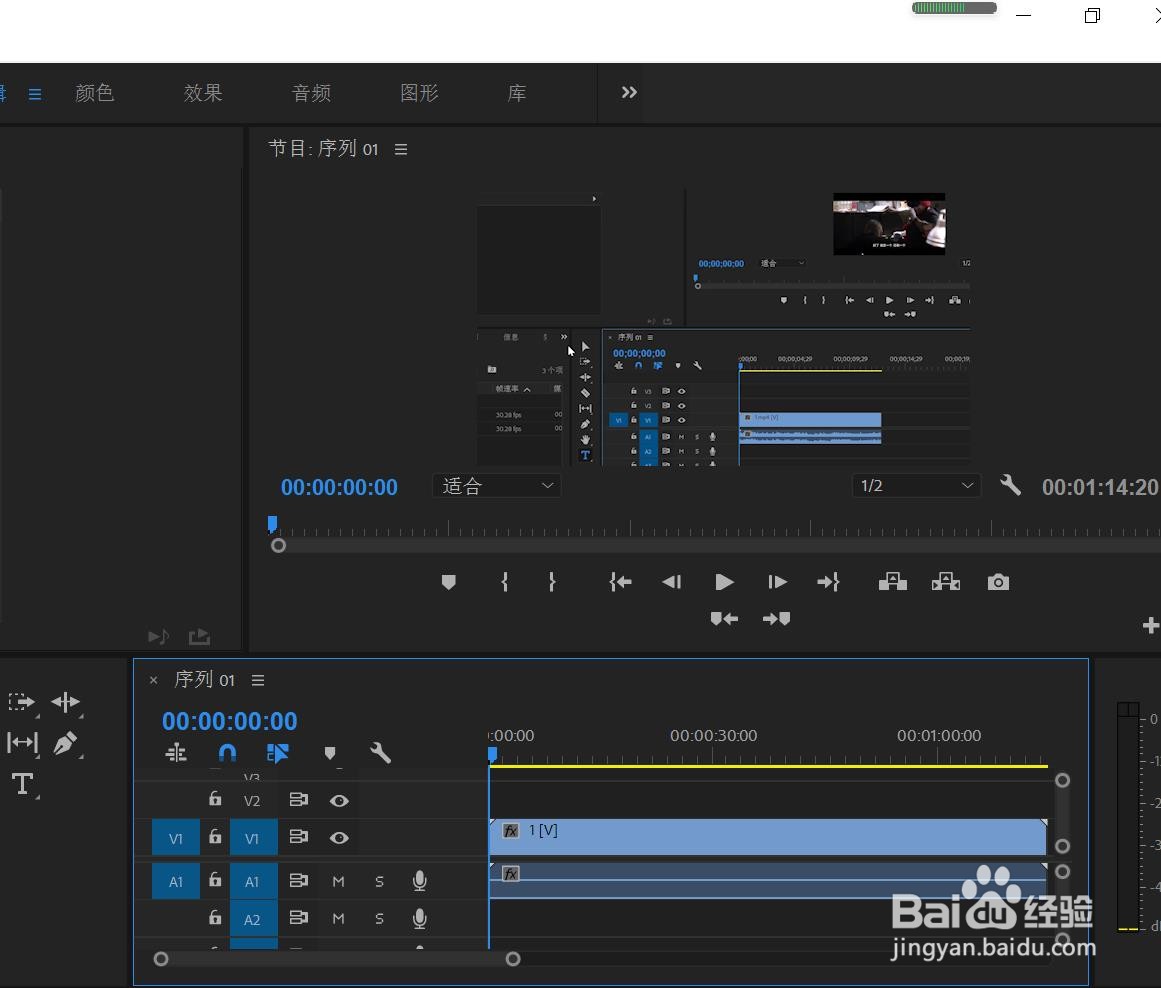Click Mark In bracket button

[504, 582]
